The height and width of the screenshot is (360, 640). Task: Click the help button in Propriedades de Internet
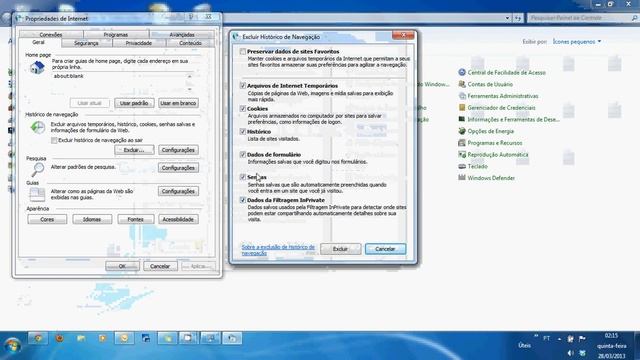click(x=191, y=17)
